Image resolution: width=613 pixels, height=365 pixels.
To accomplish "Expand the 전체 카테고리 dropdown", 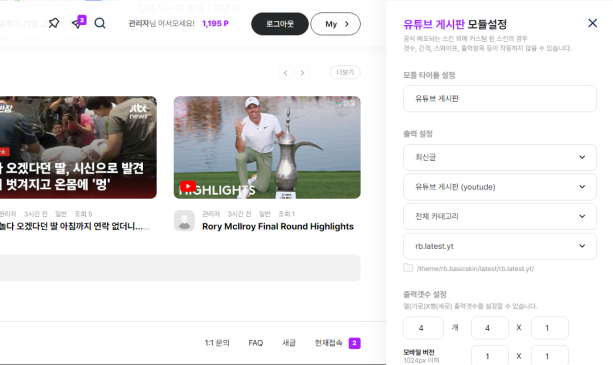I will coord(500,216).
